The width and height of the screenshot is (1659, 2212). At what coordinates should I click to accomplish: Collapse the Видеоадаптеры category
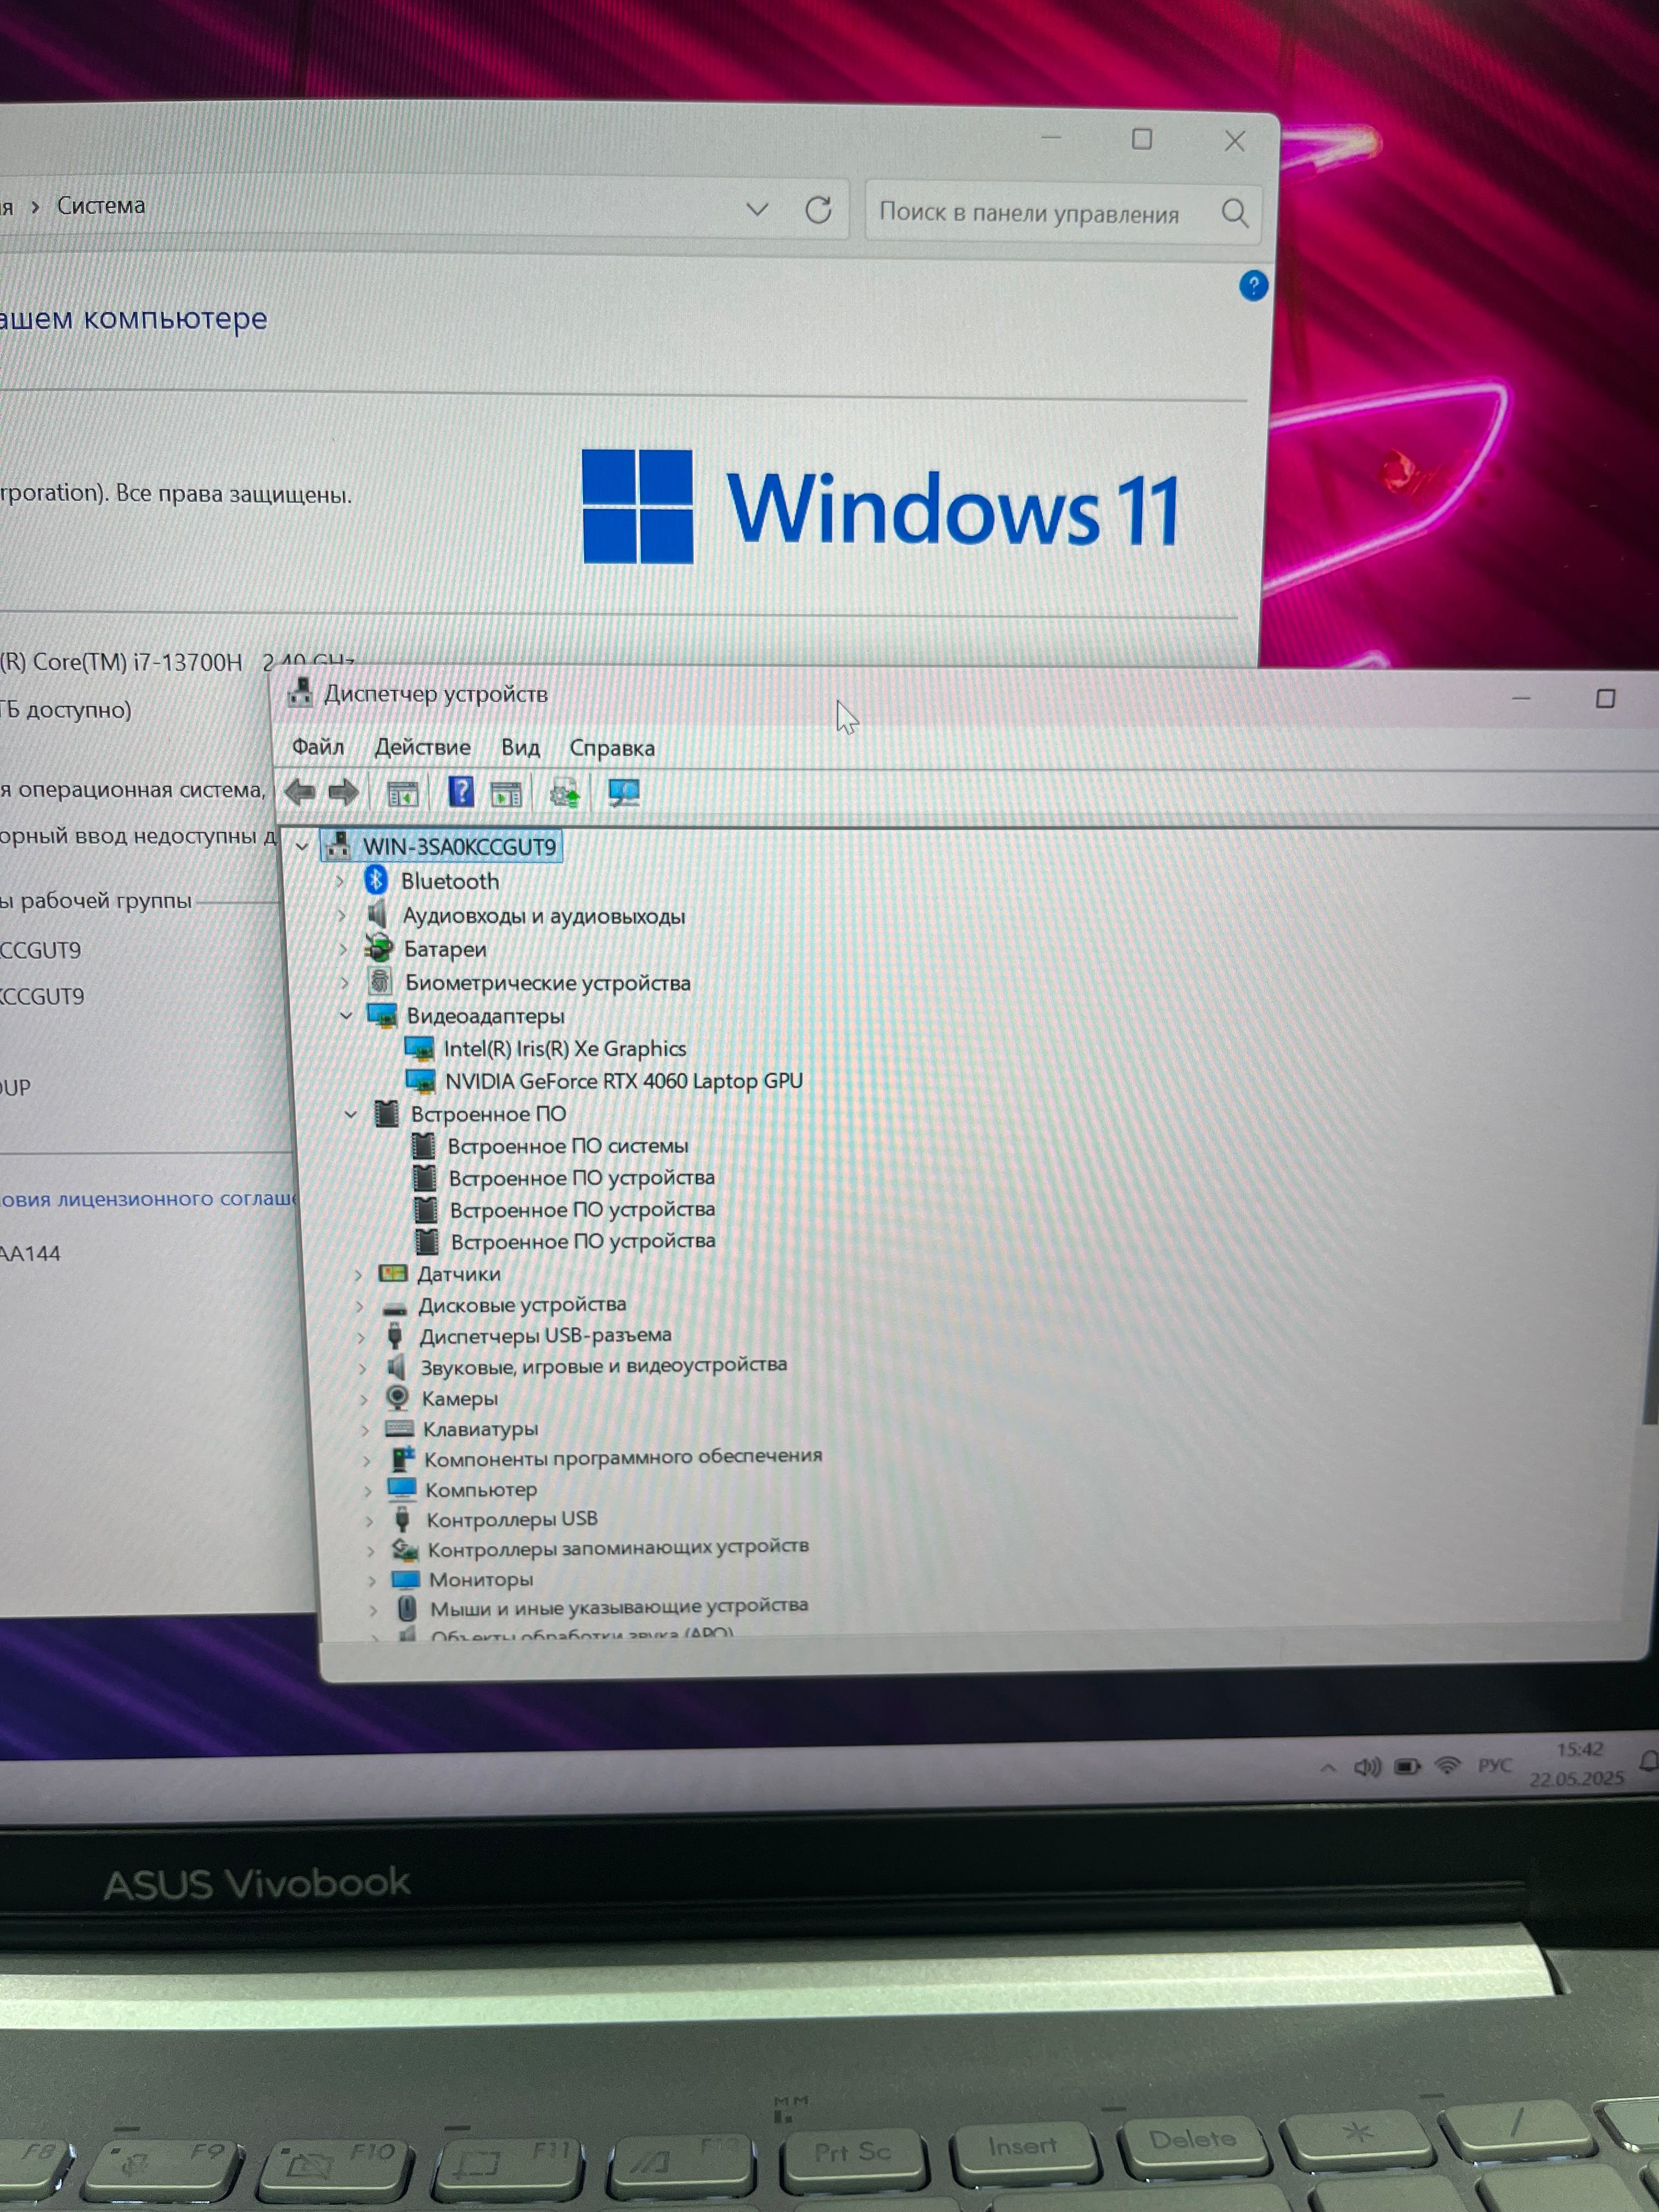(x=346, y=1015)
